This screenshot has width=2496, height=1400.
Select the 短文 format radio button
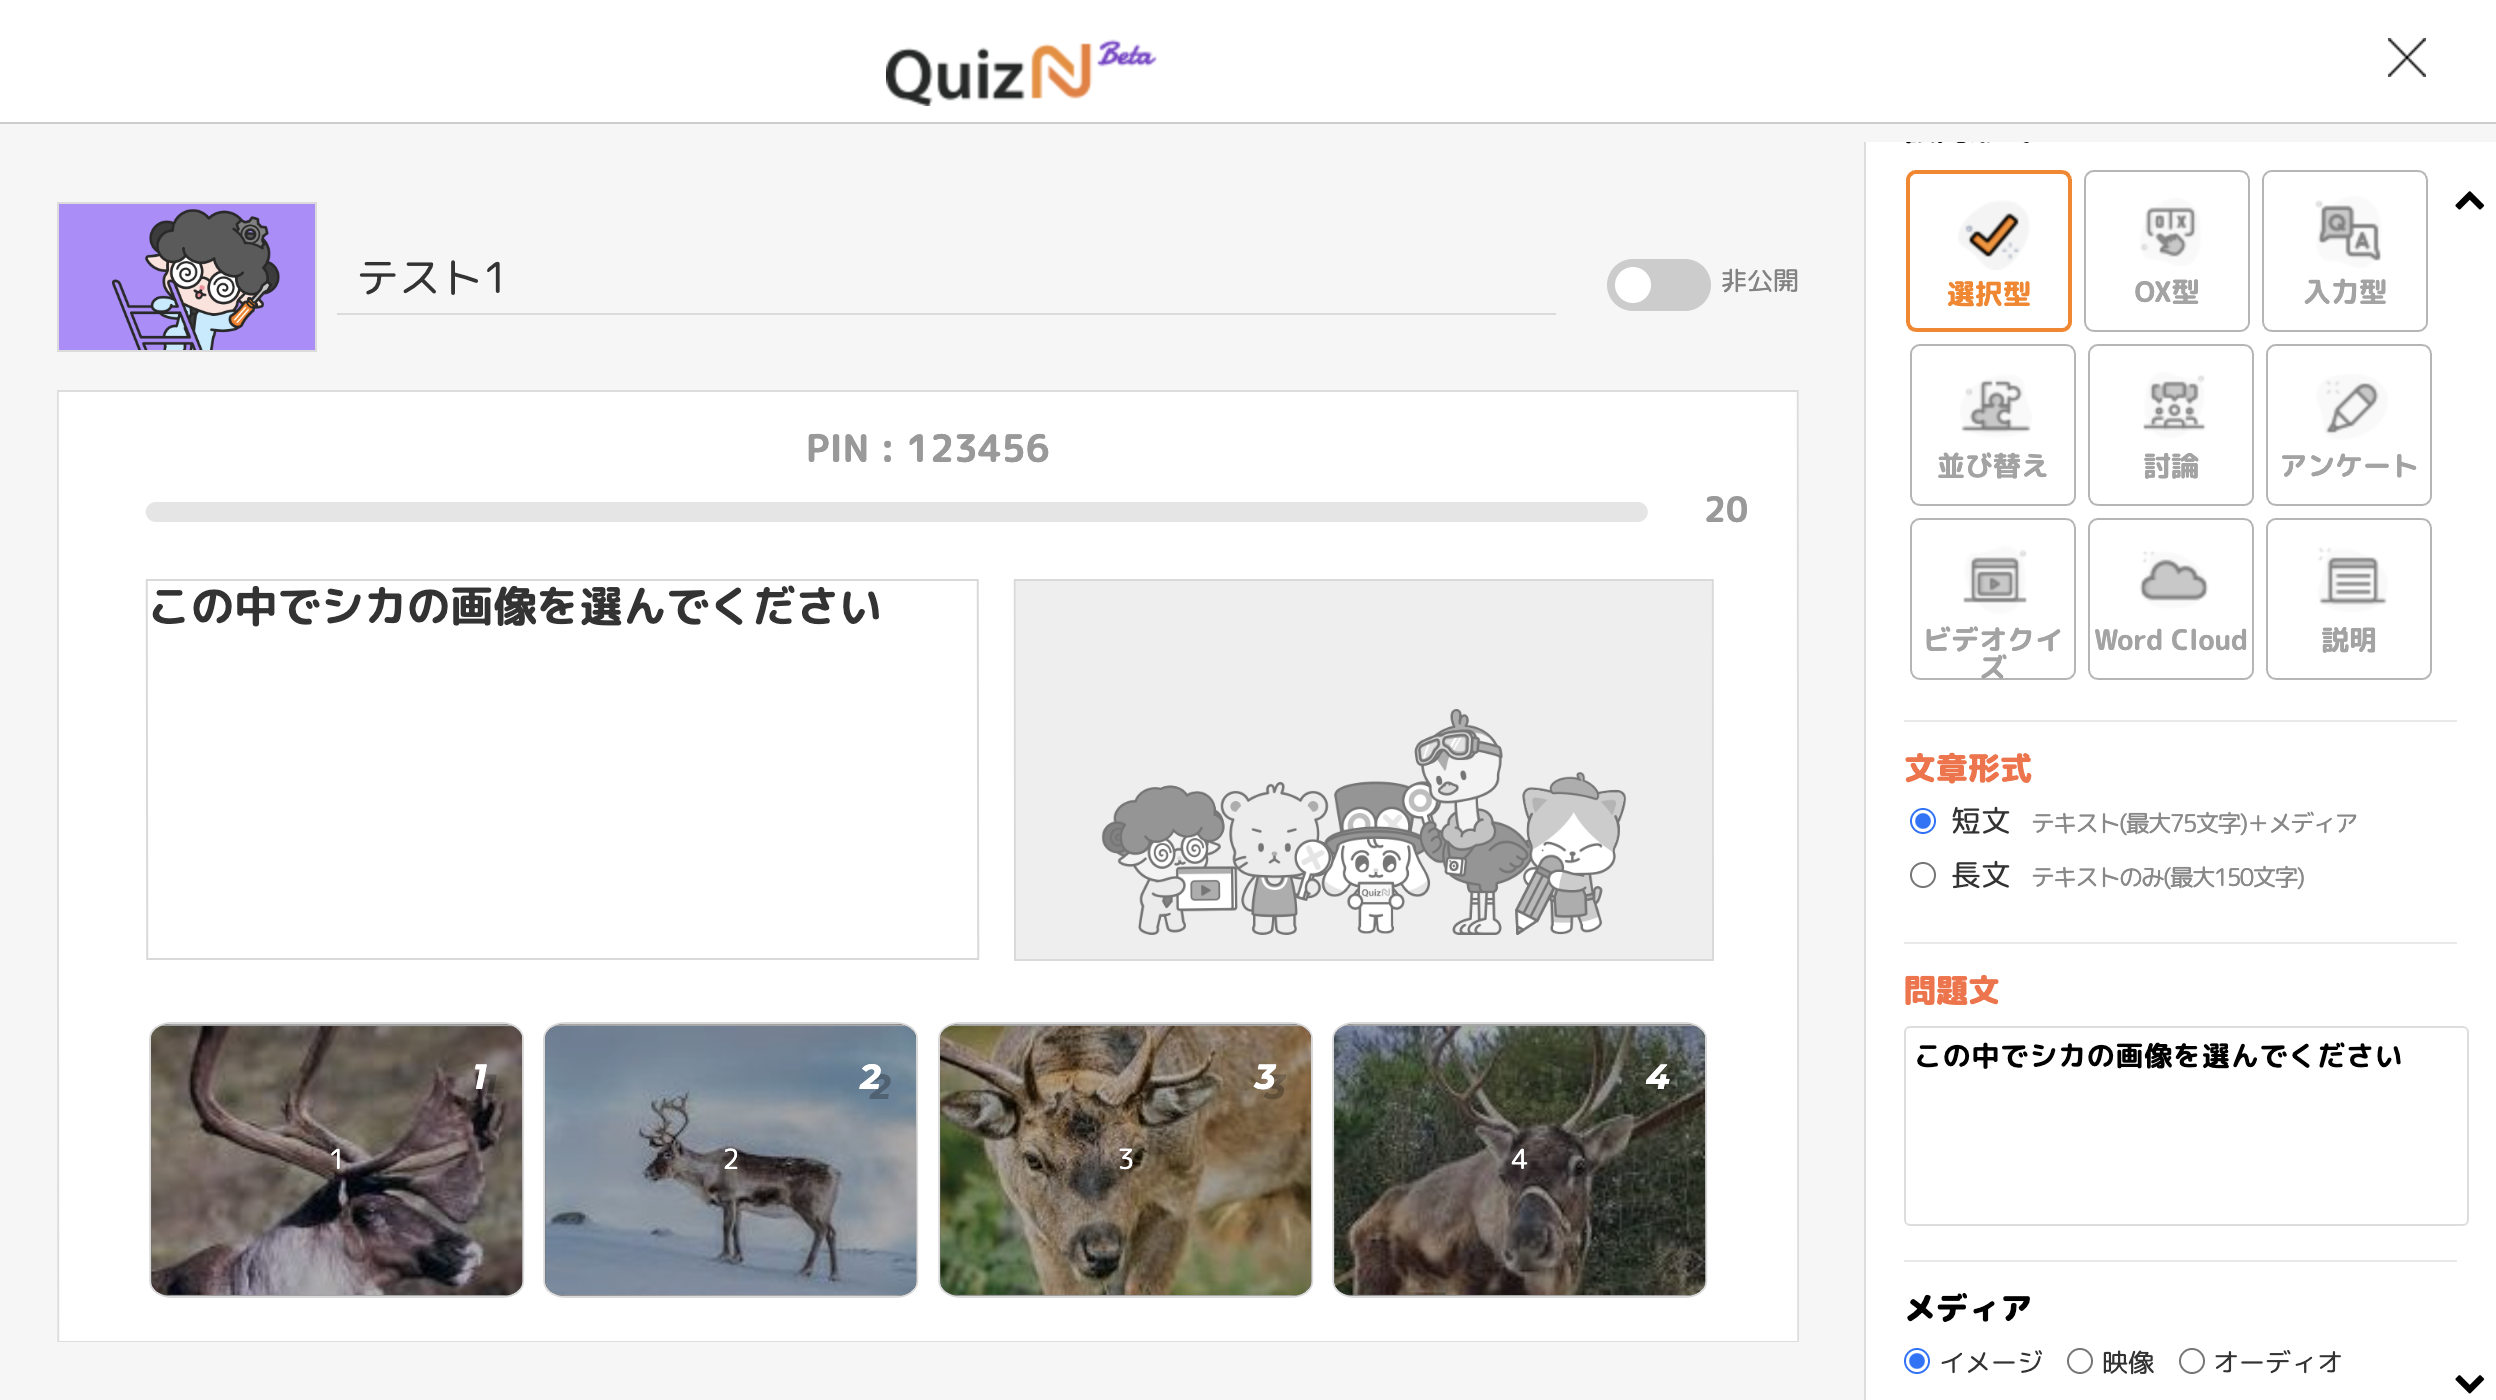[x=1923, y=821]
